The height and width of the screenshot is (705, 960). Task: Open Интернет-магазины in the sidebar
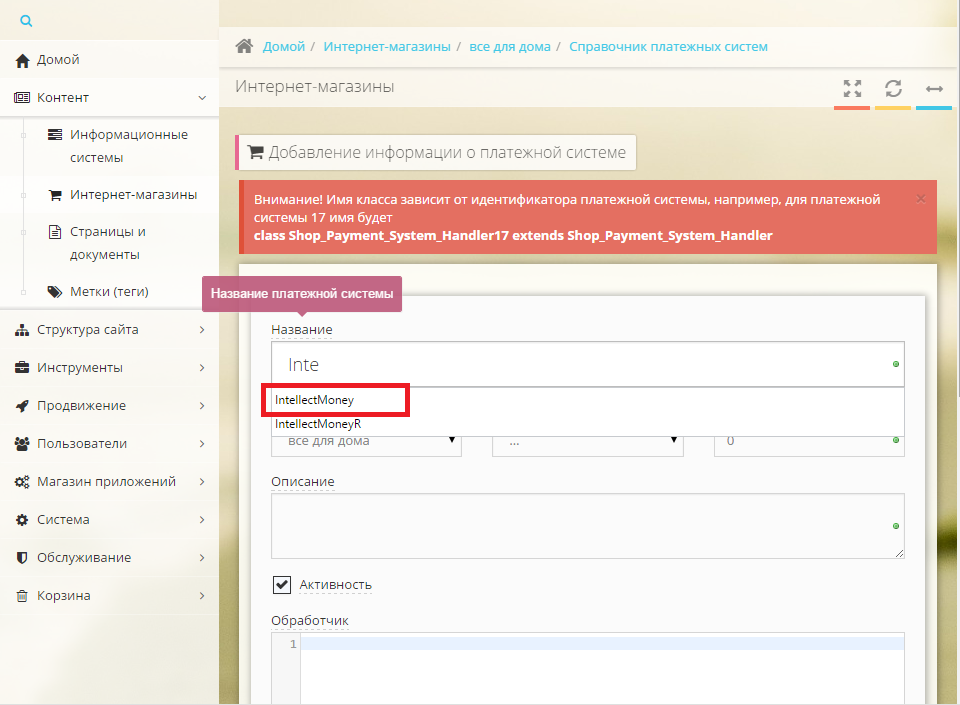133,195
